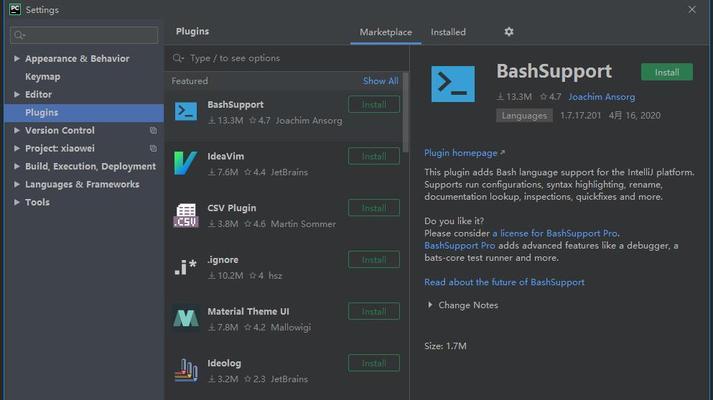Click the large BashSupport logo in details
The height and width of the screenshot is (400, 713).
[x=453, y=84]
